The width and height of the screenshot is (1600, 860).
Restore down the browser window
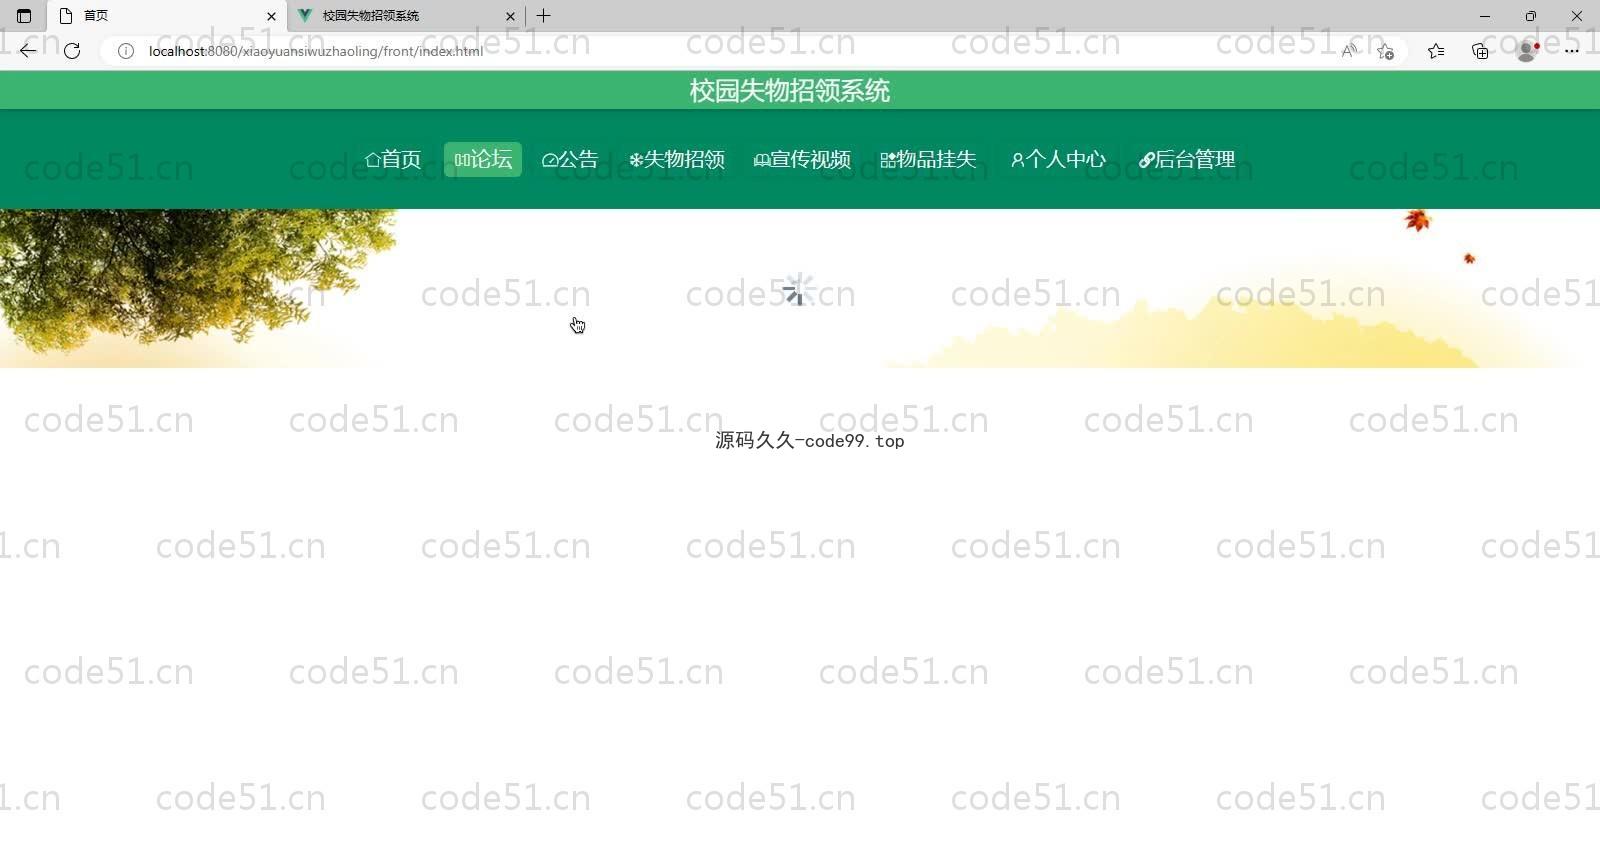pyautogui.click(x=1531, y=16)
